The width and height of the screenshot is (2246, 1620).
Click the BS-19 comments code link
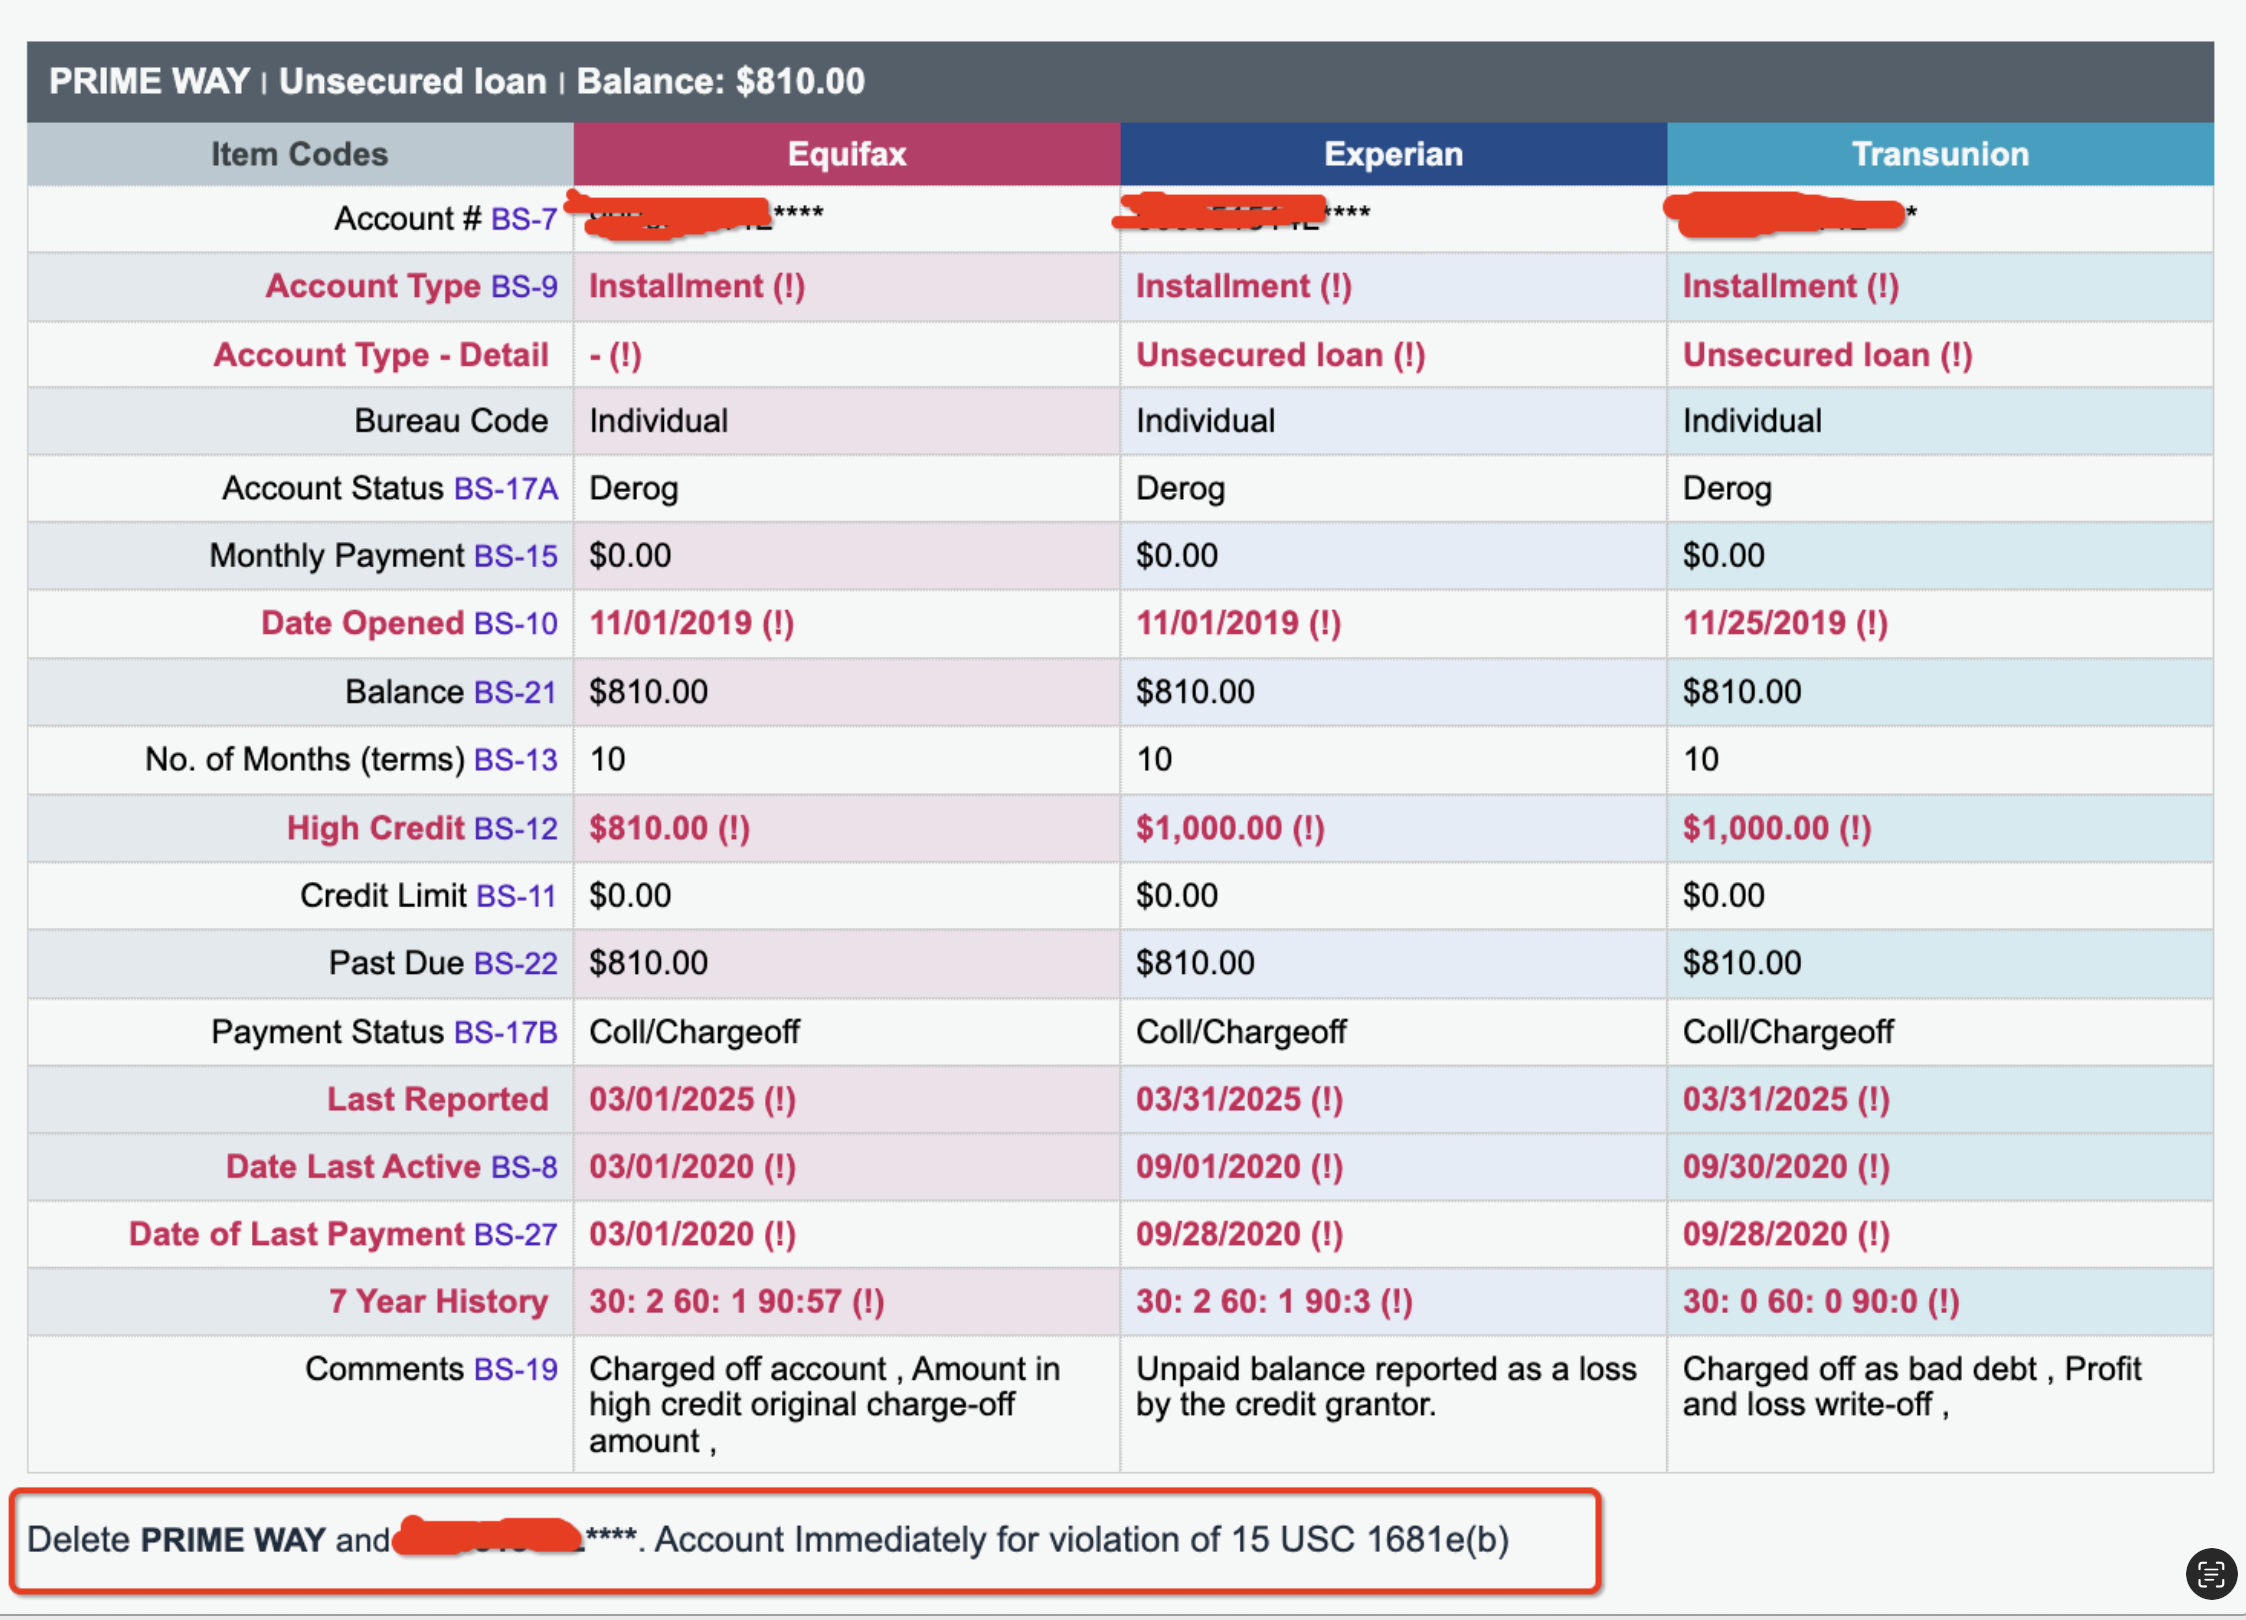[515, 1368]
